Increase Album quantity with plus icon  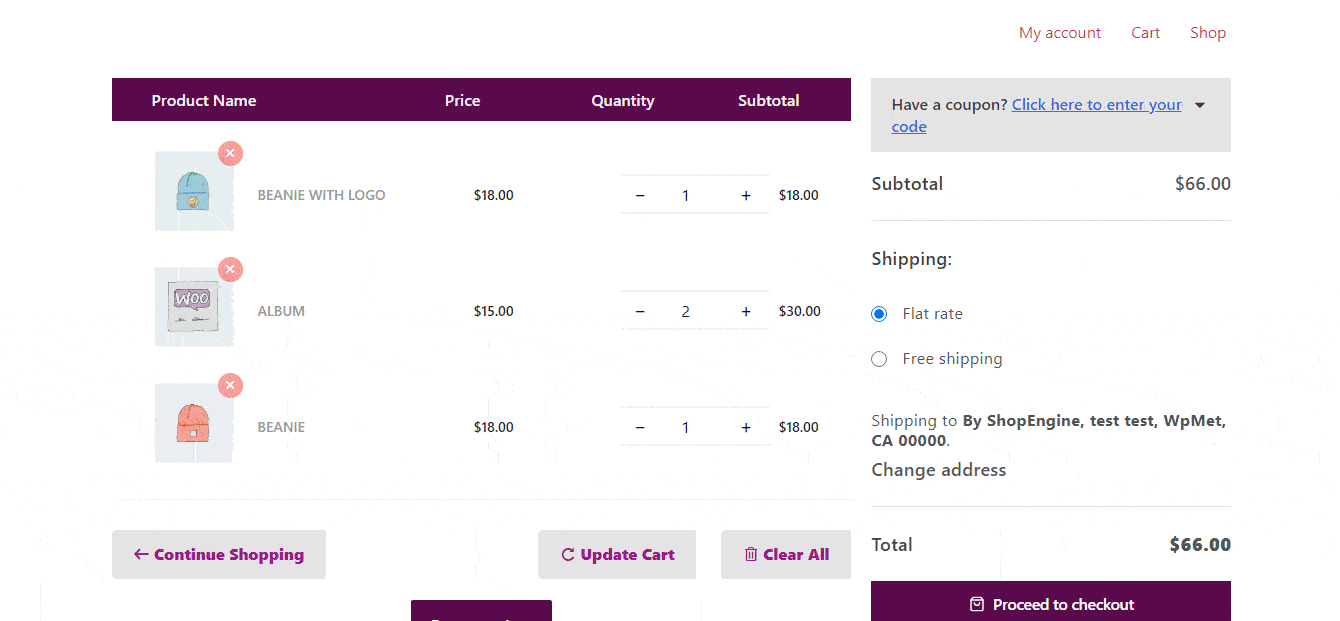tap(746, 312)
